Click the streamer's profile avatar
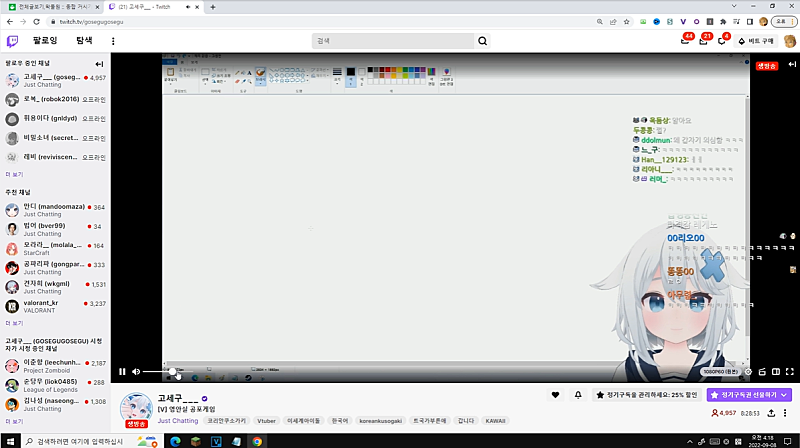 coord(136,409)
